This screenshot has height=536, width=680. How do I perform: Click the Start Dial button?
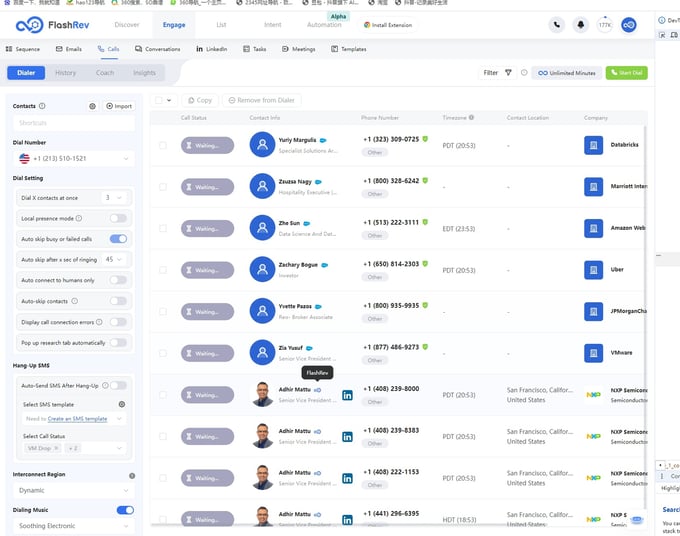pyautogui.click(x=627, y=72)
